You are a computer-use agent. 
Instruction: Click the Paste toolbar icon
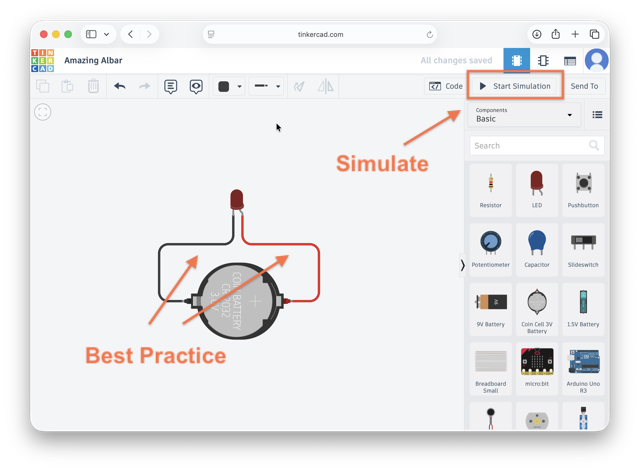pos(67,86)
